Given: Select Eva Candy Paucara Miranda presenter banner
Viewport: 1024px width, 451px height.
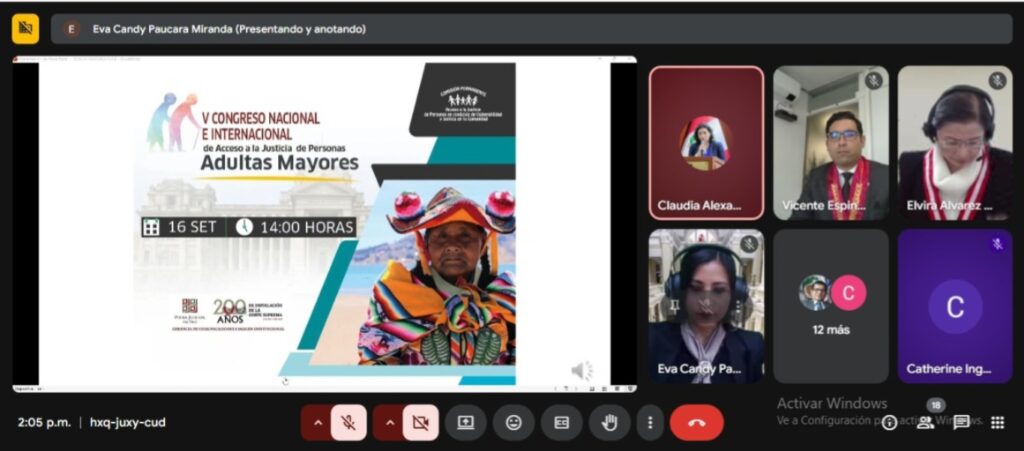Looking at the screenshot, I should [x=230, y=29].
